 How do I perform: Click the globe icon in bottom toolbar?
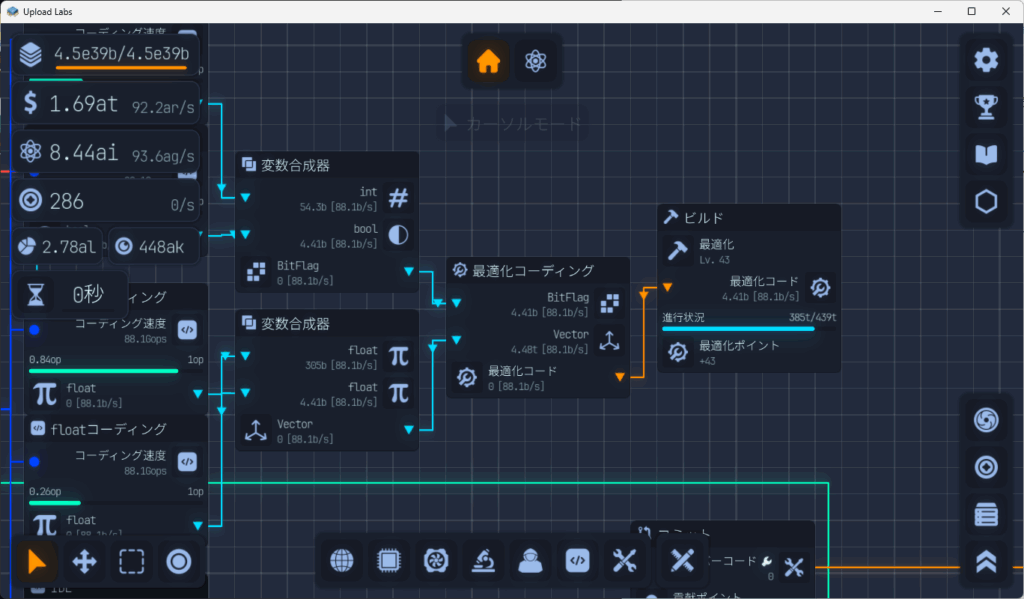342,562
